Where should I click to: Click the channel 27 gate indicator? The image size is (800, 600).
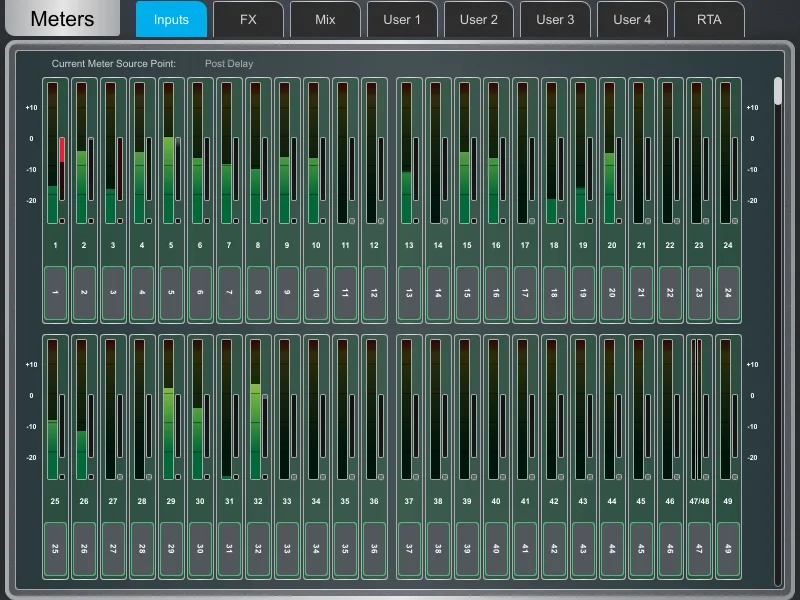click(x=120, y=477)
